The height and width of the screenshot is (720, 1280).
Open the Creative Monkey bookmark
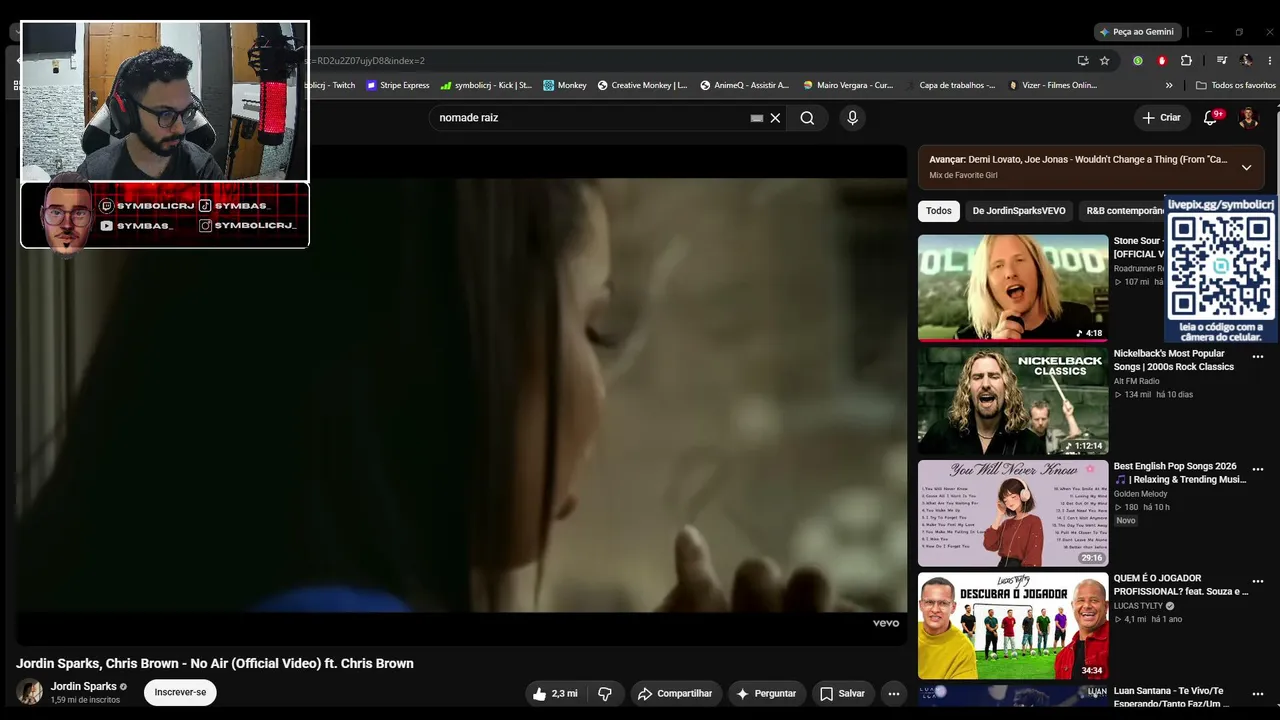pyautogui.click(x=643, y=86)
